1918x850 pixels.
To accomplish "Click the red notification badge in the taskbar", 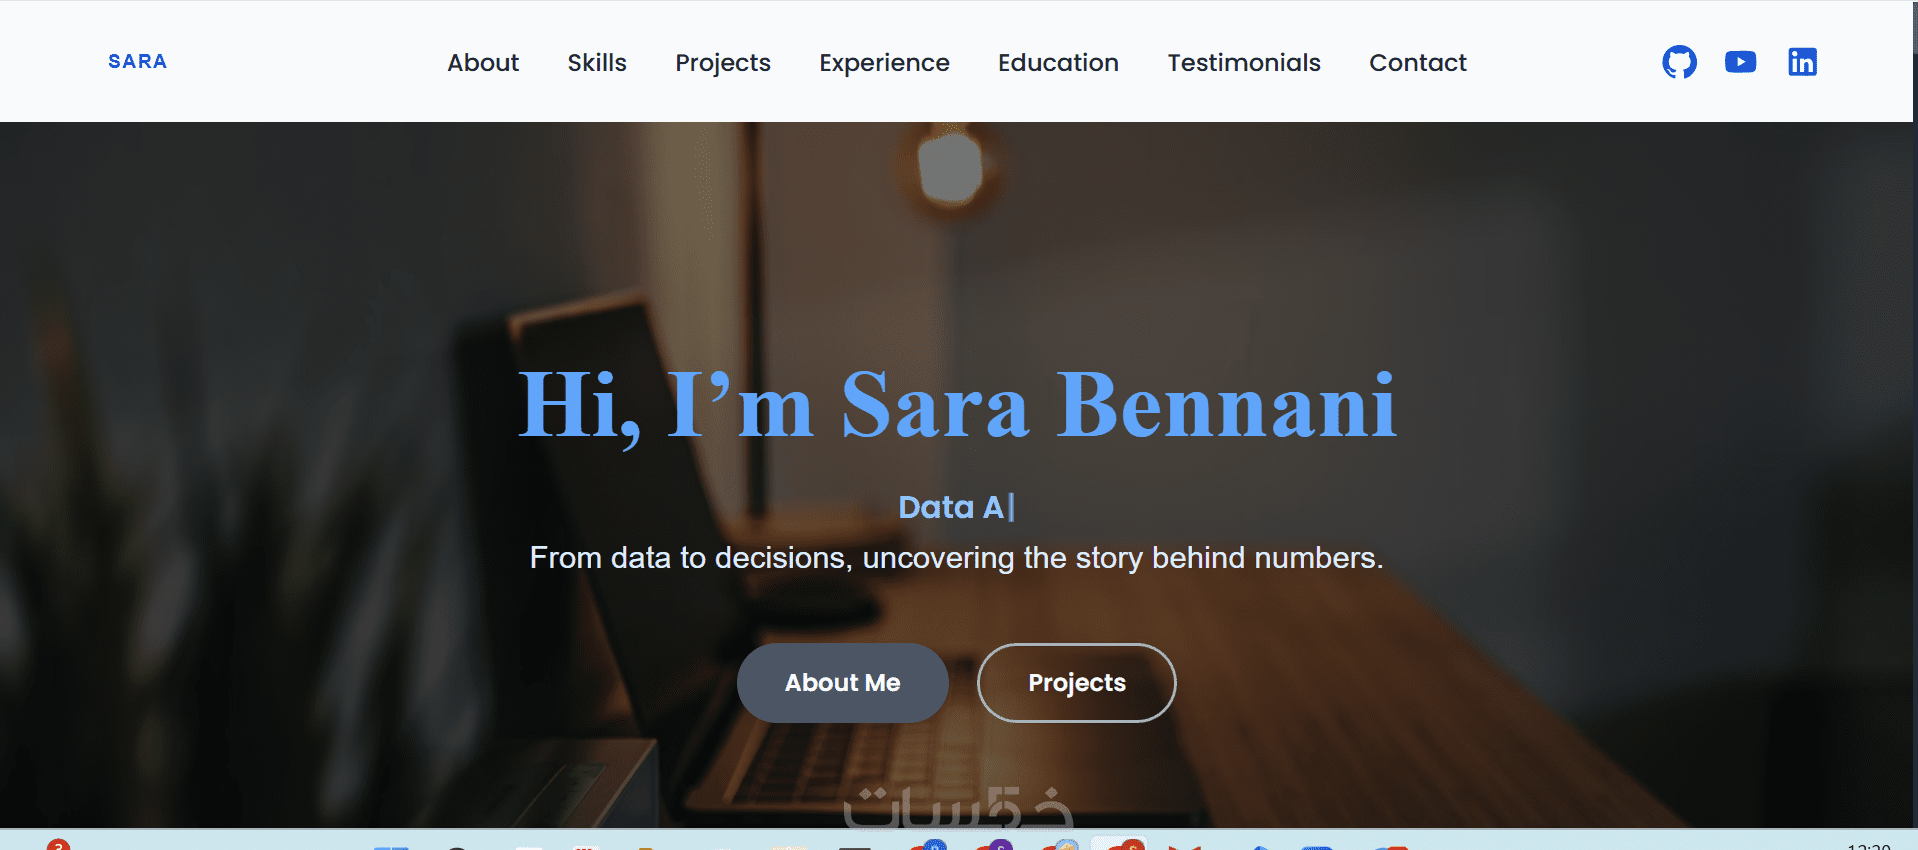I will [x=59, y=845].
